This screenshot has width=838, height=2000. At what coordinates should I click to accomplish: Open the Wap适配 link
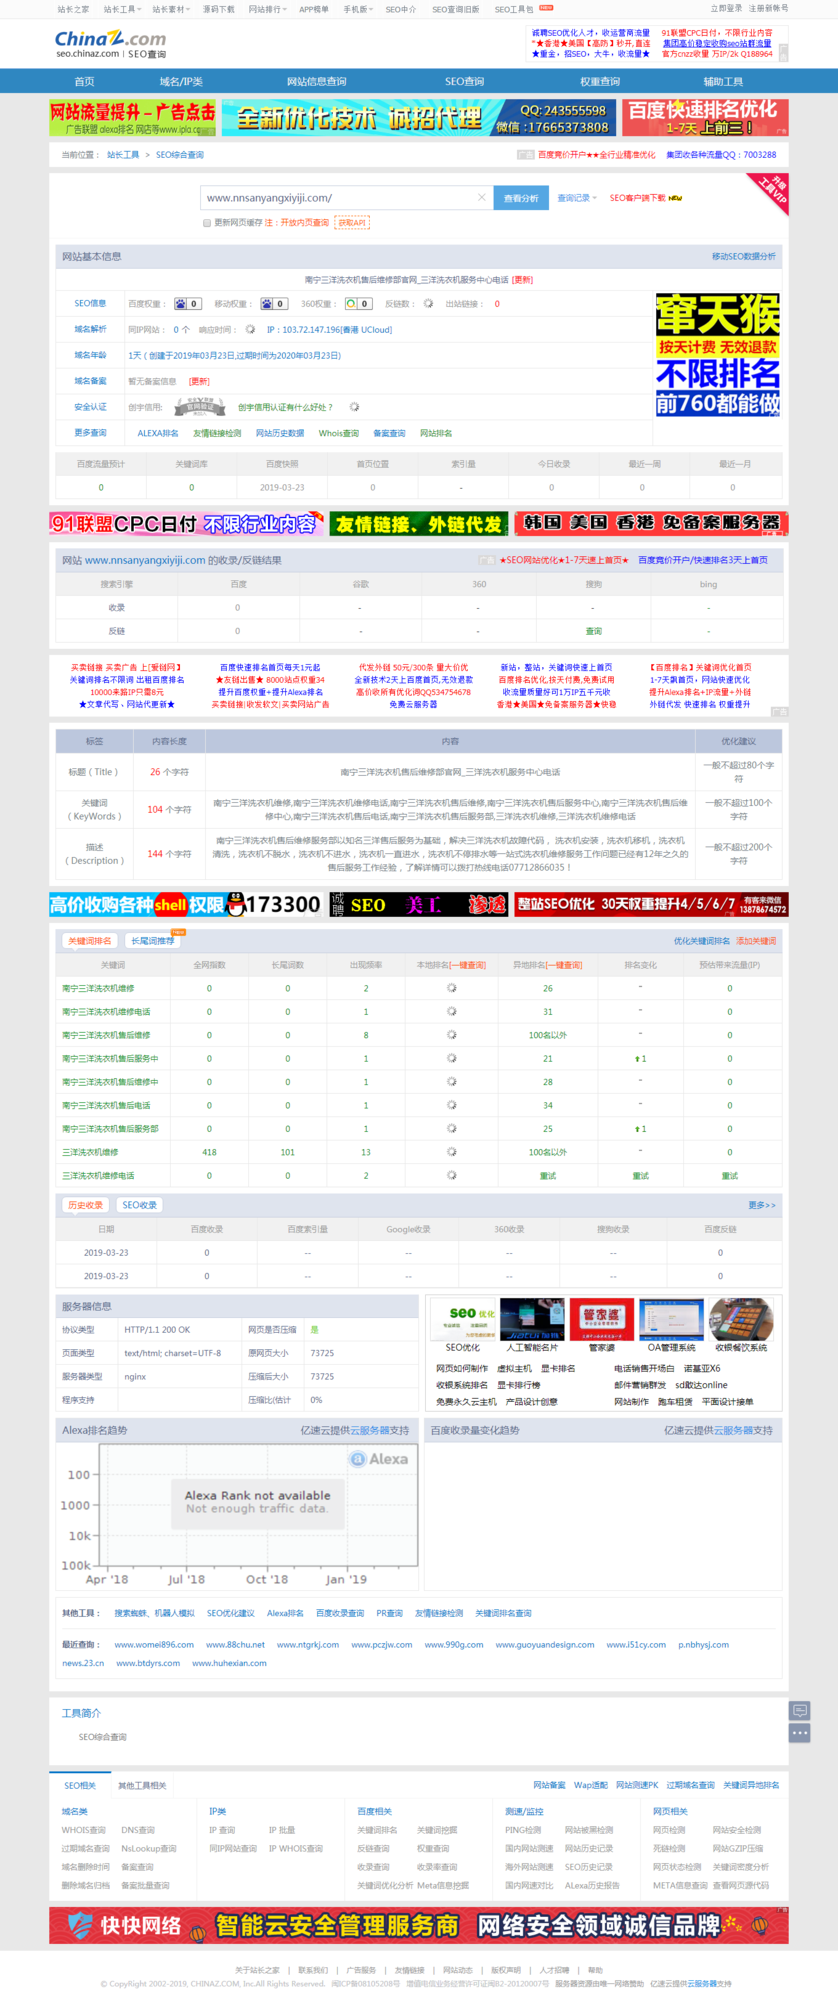pos(591,1785)
